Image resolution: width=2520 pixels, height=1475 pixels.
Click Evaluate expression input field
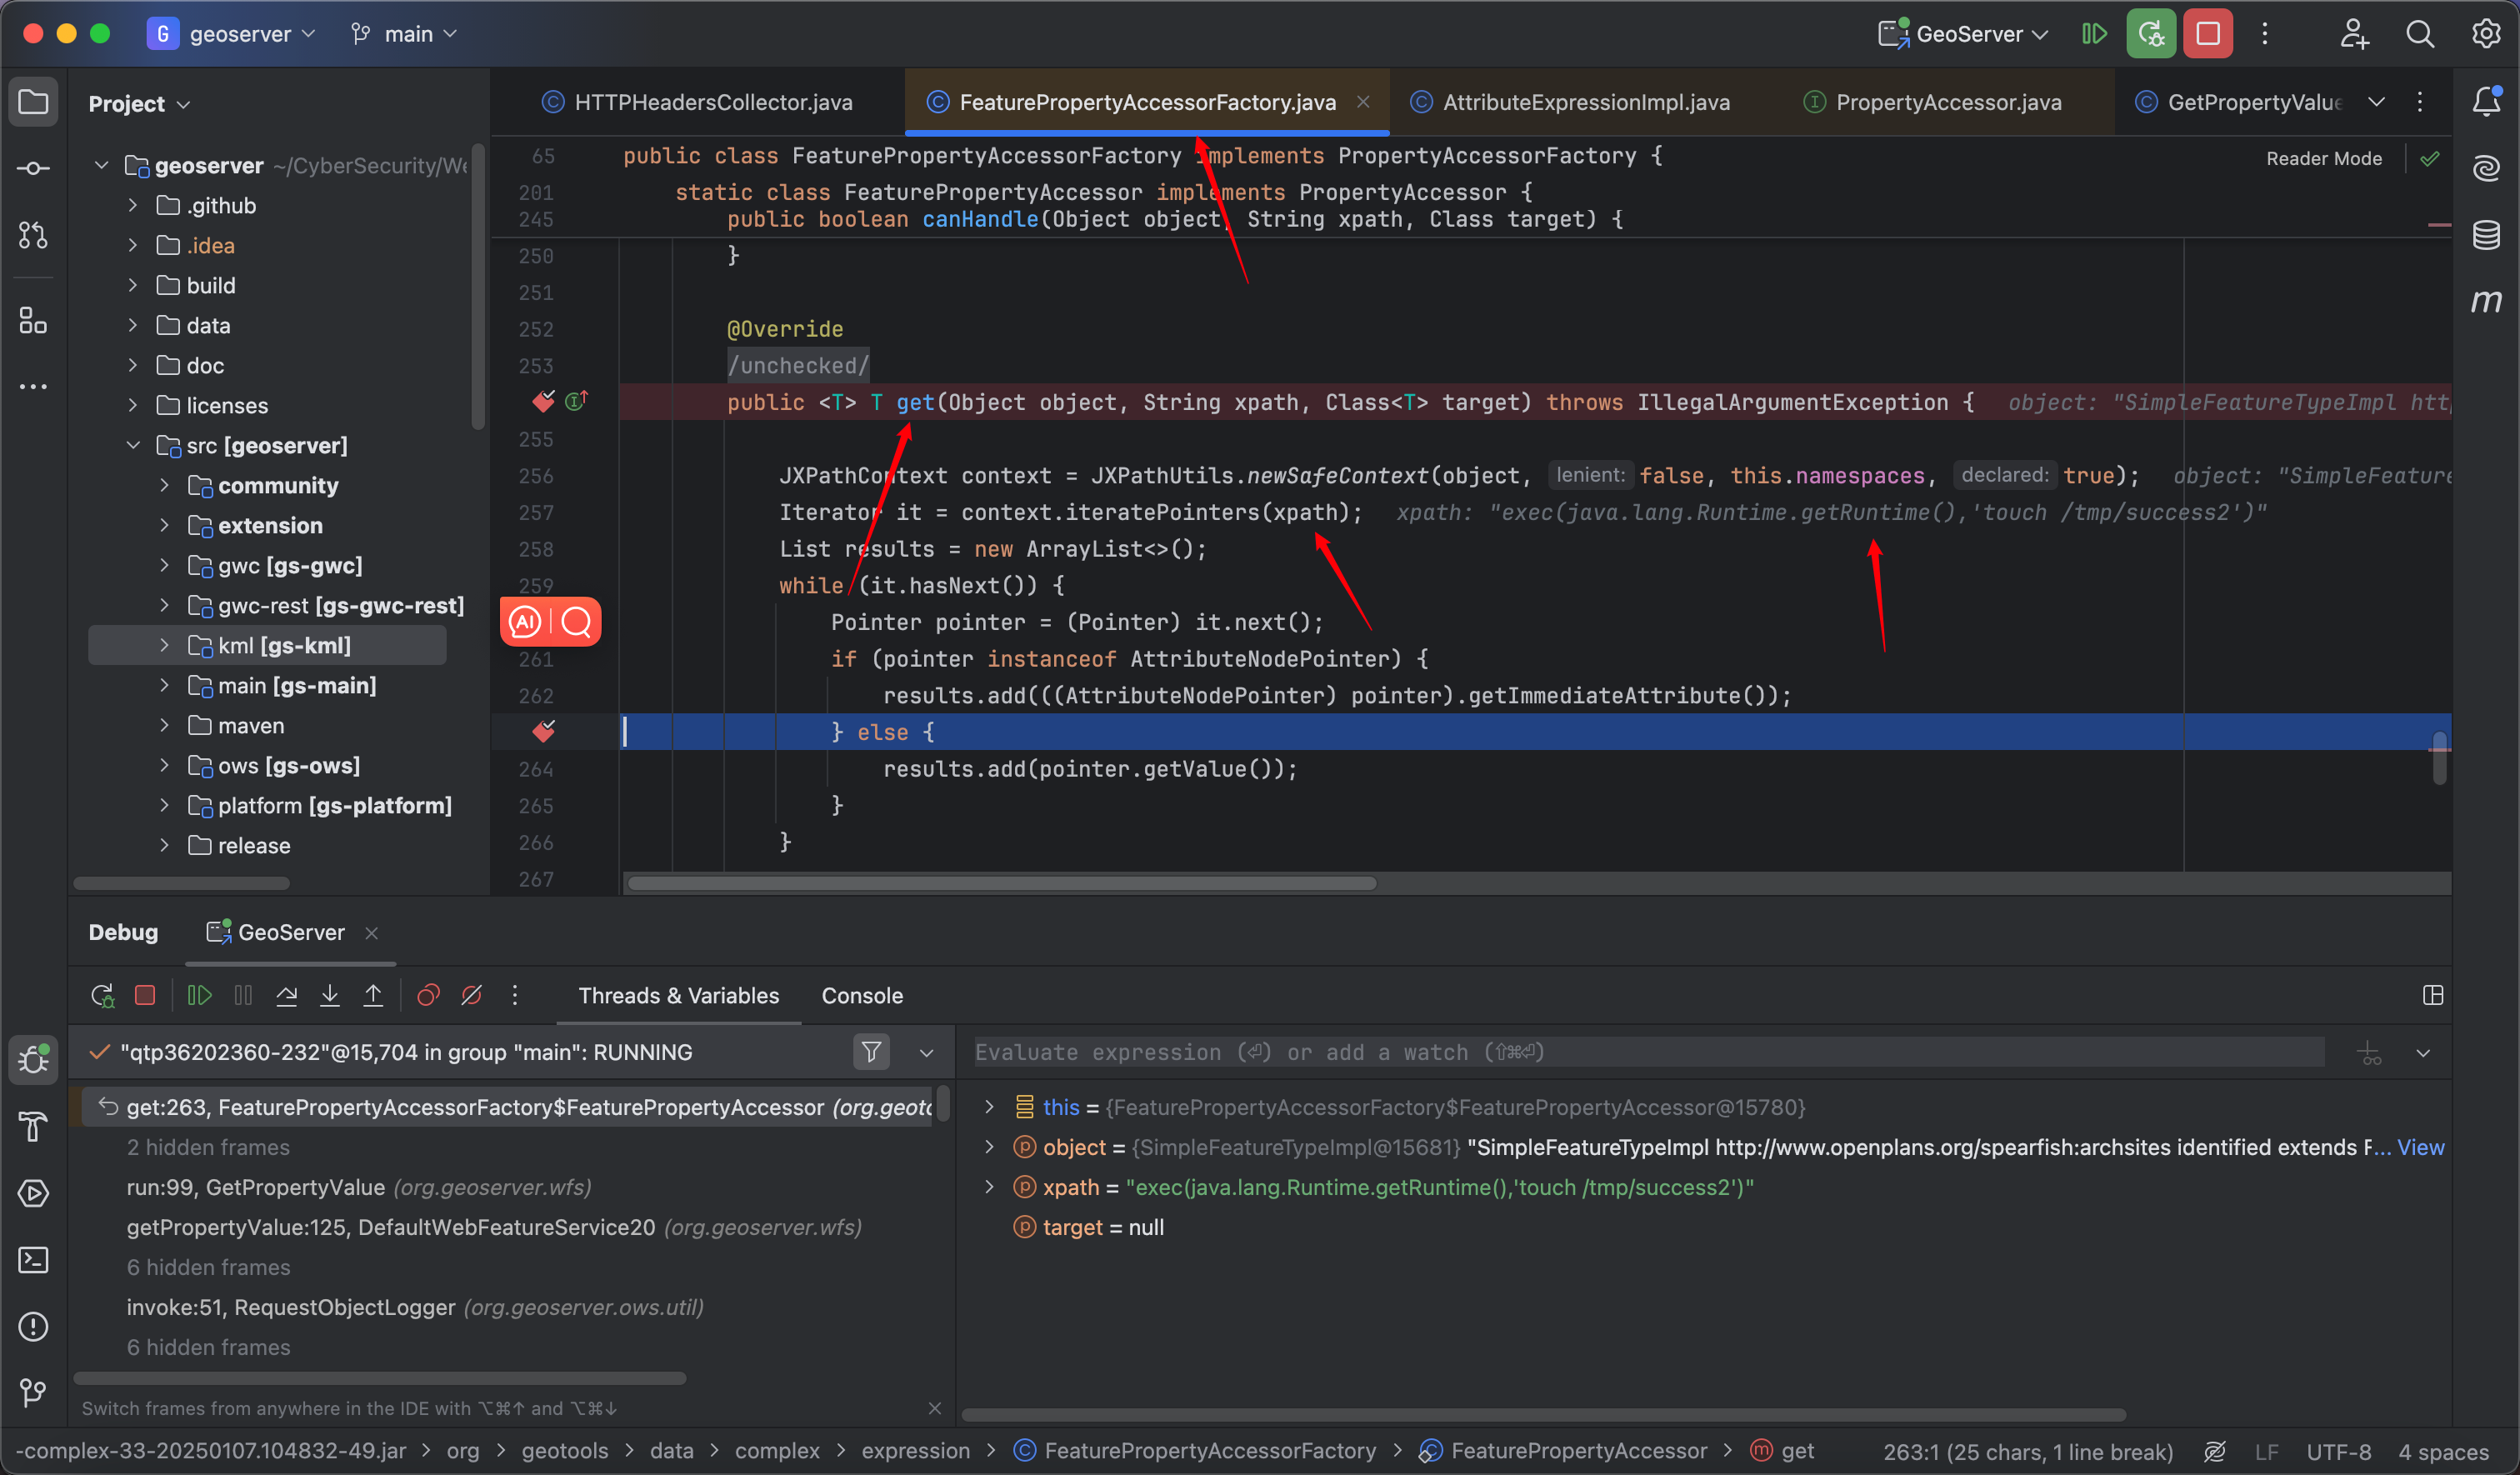click(x=1648, y=1052)
